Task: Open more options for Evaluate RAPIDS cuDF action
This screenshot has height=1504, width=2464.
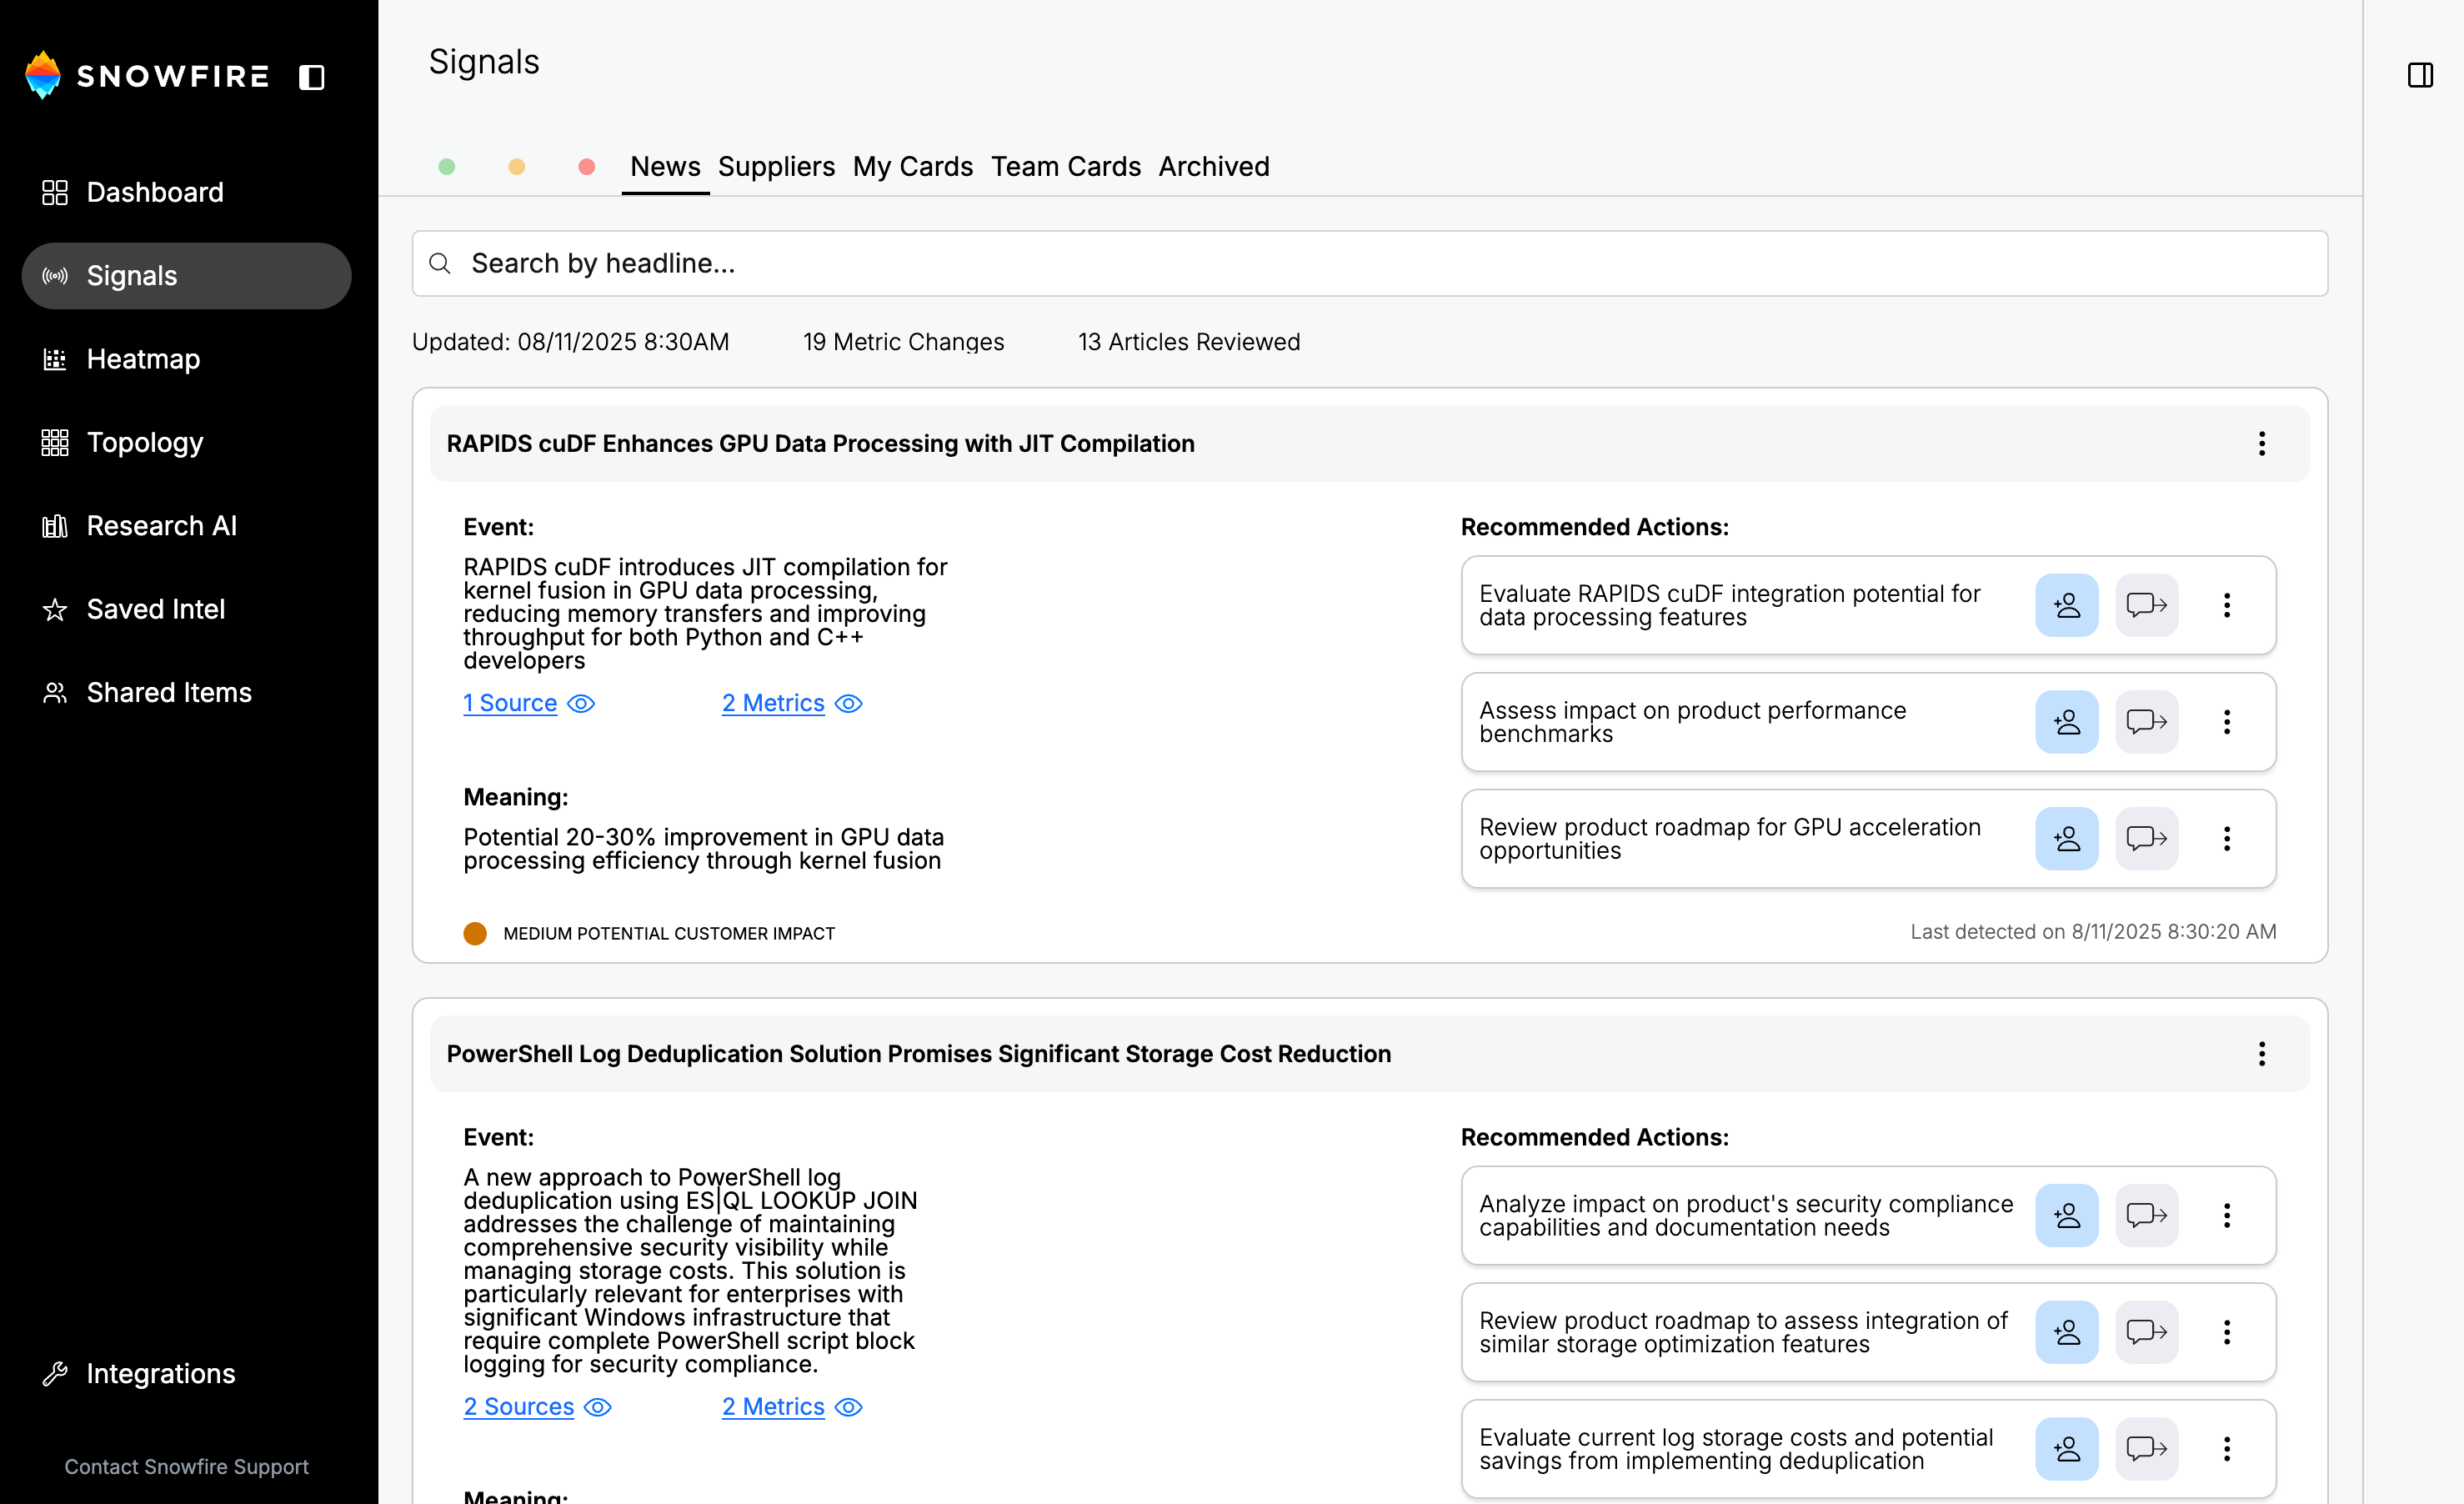Action: pyautogui.click(x=2227, y=605)
